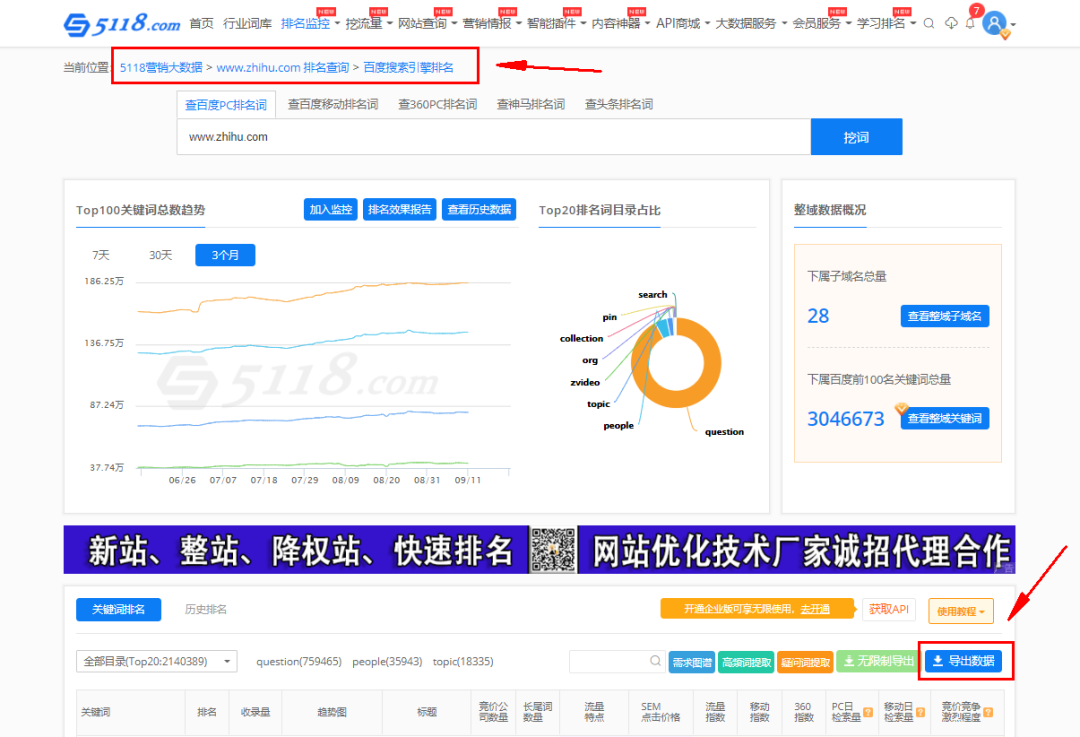Viewport: 1080px width, 737px height.
Task: Click the search magnifier icon in top navigation
Action: pyautogui.click(x=929, y=23)
